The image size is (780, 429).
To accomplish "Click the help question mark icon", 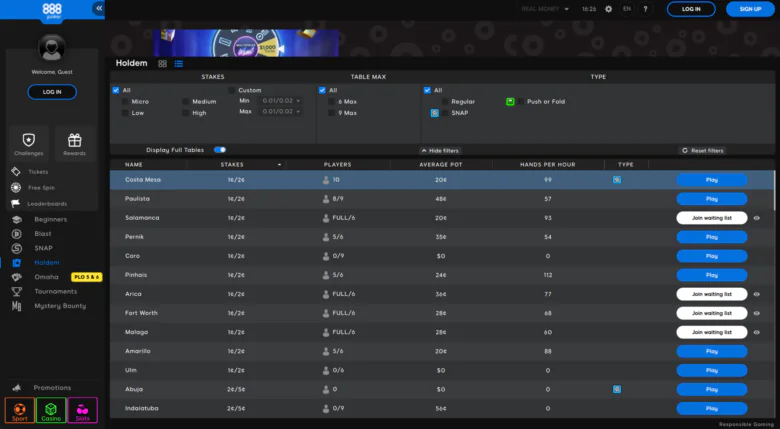I will click(645, 9).
